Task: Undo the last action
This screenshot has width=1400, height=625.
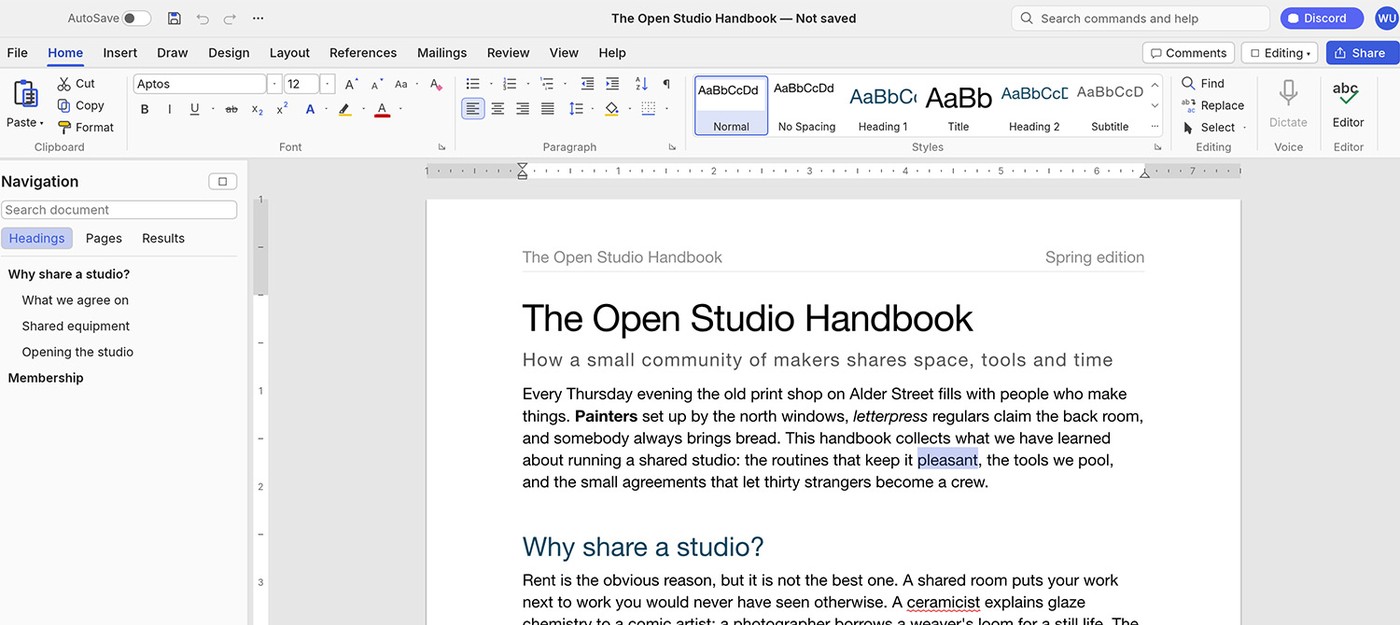Action: [x=203, y=18]
